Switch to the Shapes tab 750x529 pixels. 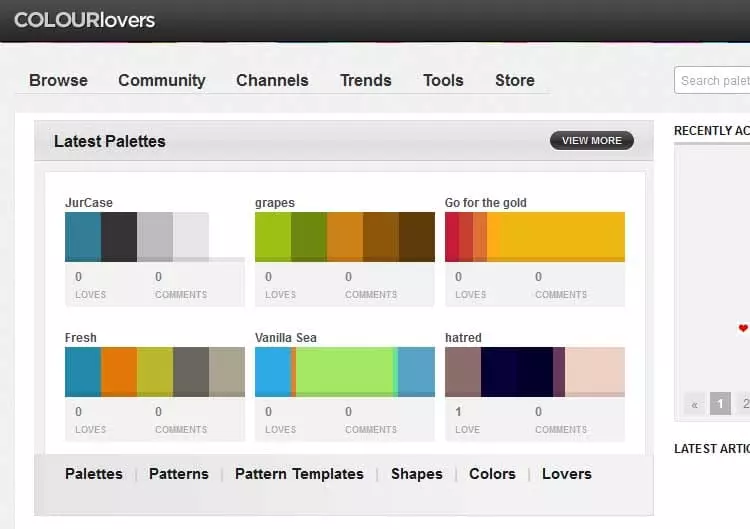(416, 474)
